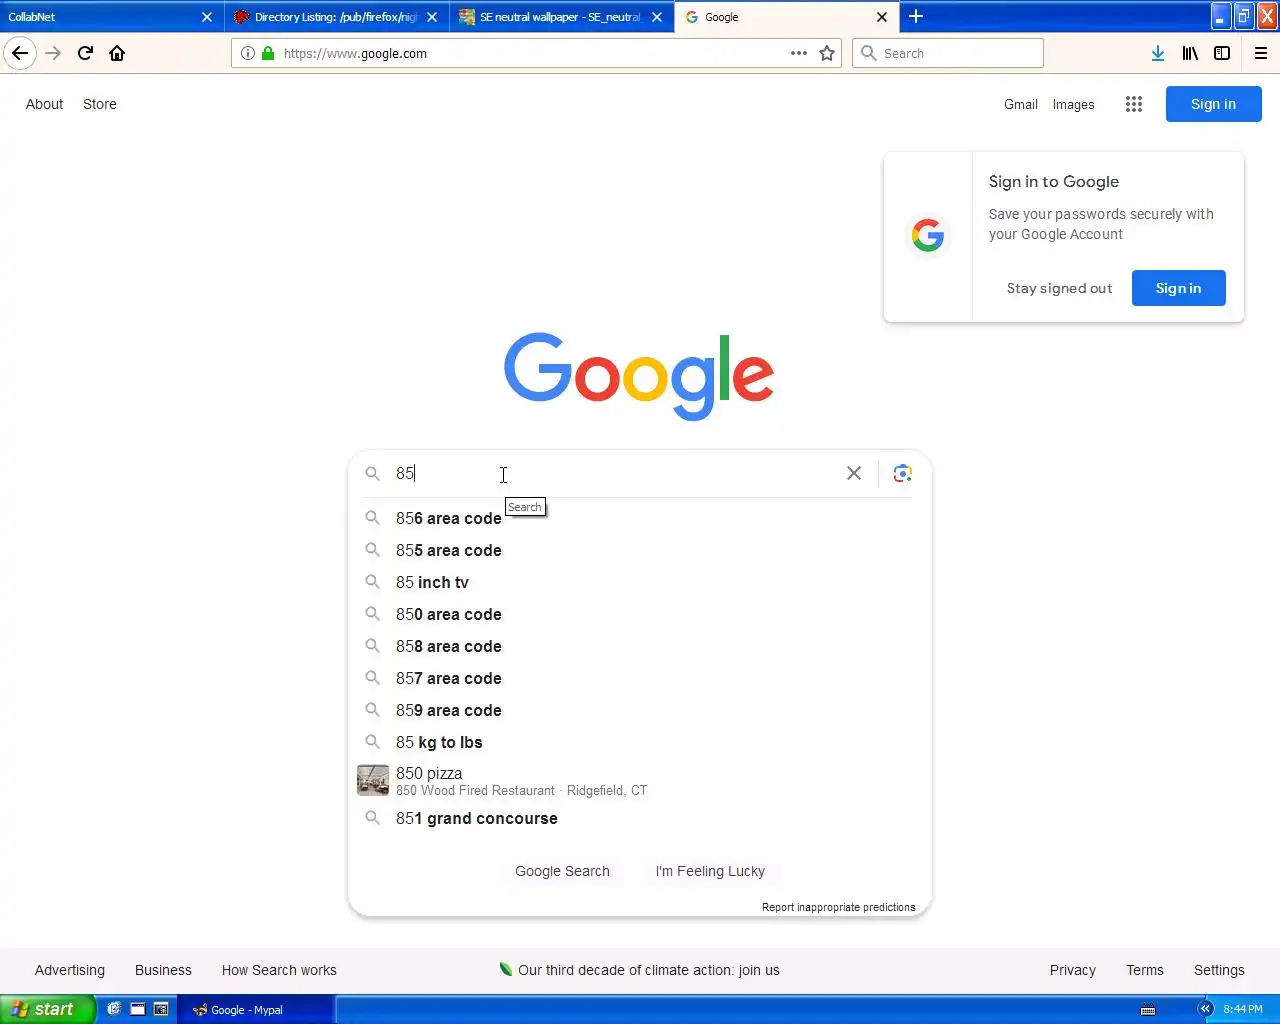Open page actions three-dot menu
The height and width of the screenshot is (1024, 1280).
(x=799, y=53)
